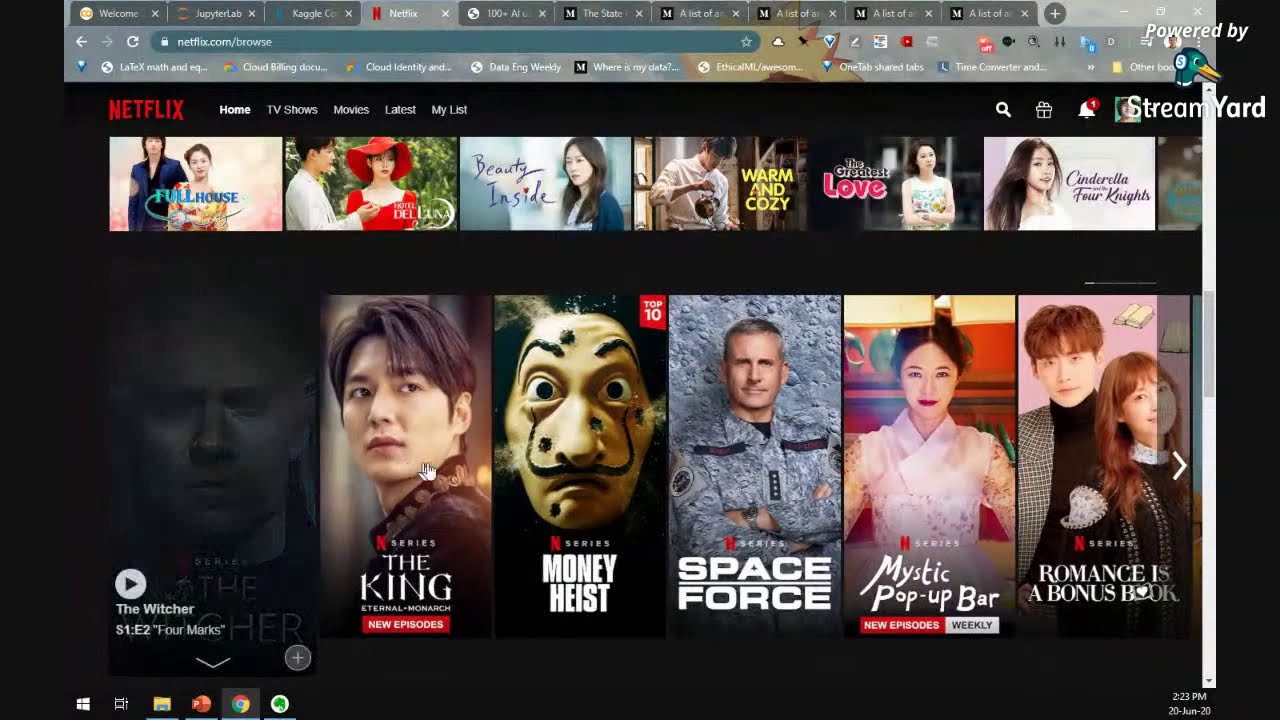This screenshot has height=720, width=1280.
Task: Switch to the '100+ AI' tab
Action: [505, 14]
